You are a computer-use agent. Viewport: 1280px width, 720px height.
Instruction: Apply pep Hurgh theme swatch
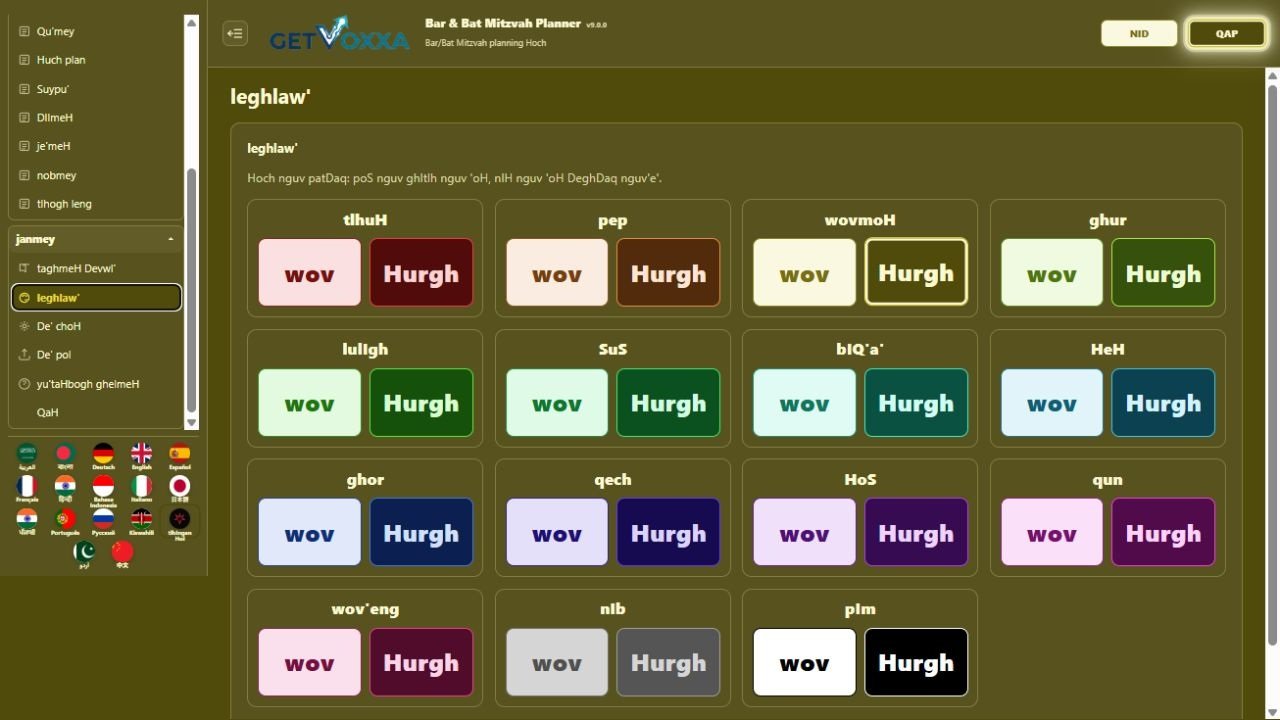click(x=668, y=273)
